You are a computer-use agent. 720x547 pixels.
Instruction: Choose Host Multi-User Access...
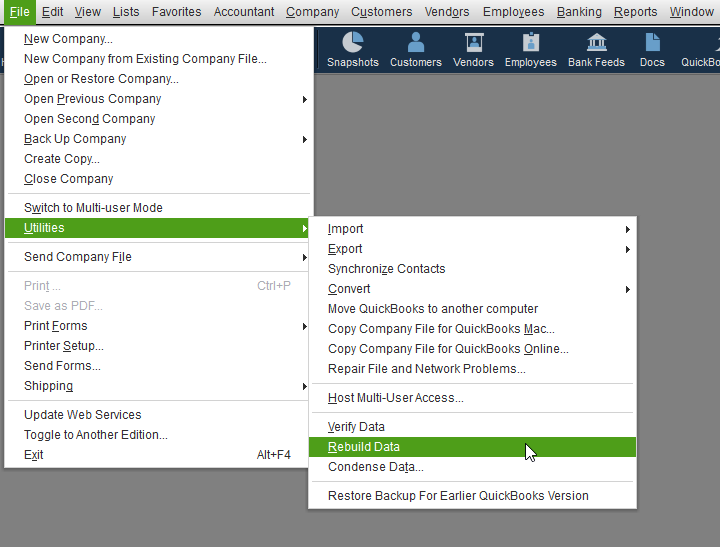click(x=472, y=398)
